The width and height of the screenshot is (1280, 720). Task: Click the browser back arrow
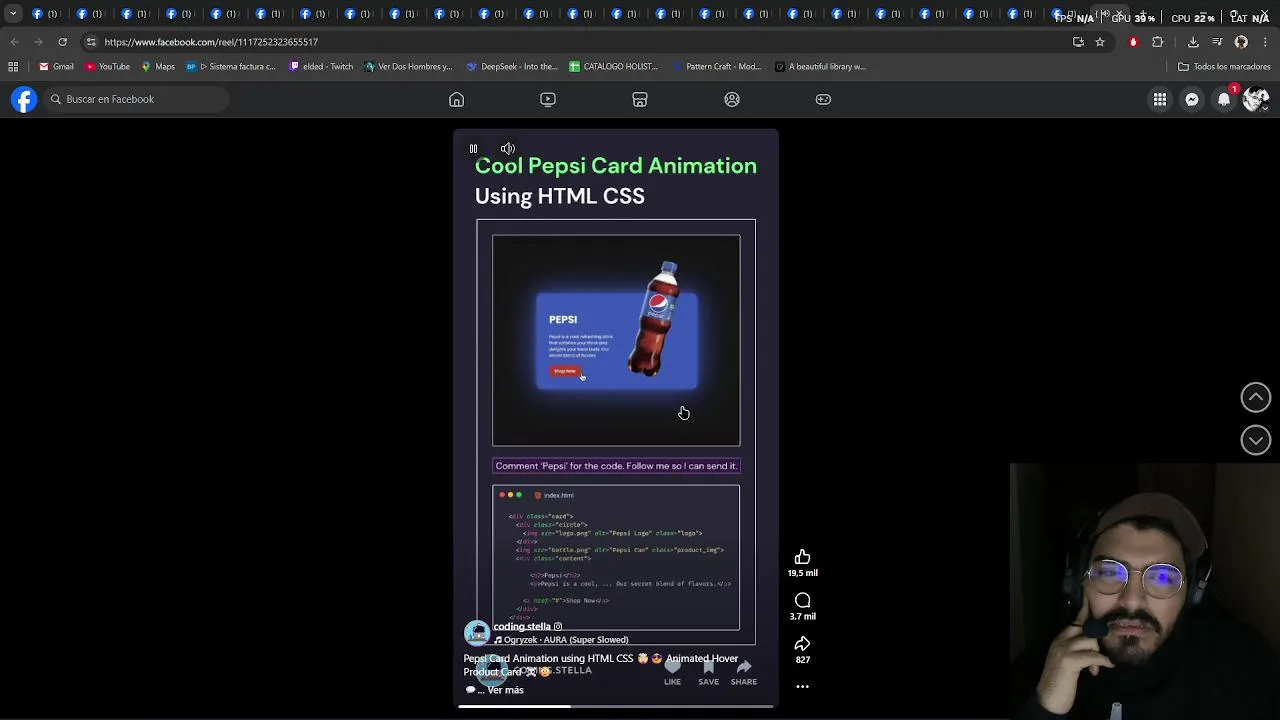pyautogui.click(x=14, y=42)
